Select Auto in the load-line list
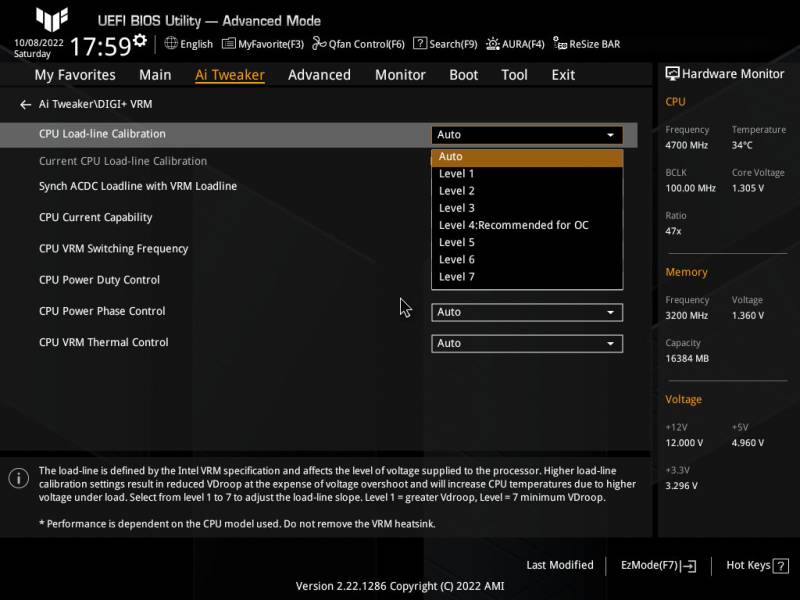 pos(527,157)
